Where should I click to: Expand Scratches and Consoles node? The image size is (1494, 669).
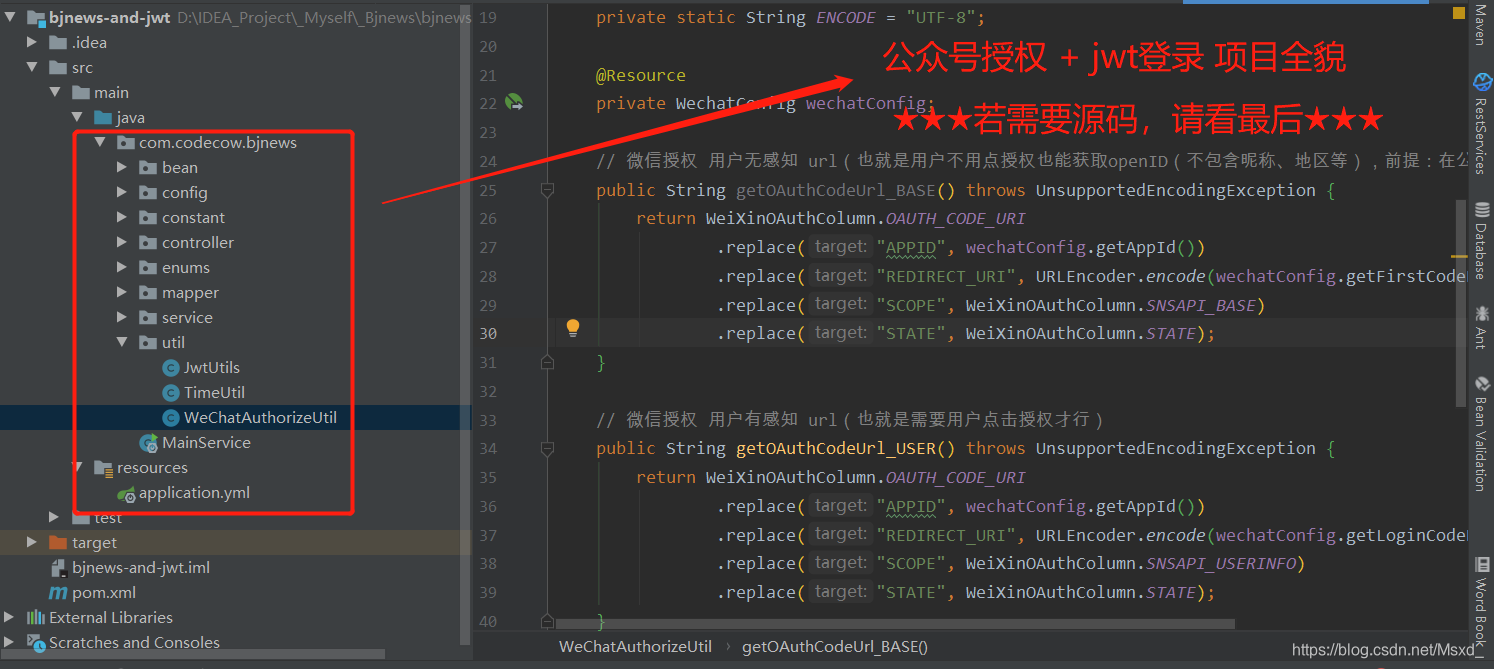[10, 643]
